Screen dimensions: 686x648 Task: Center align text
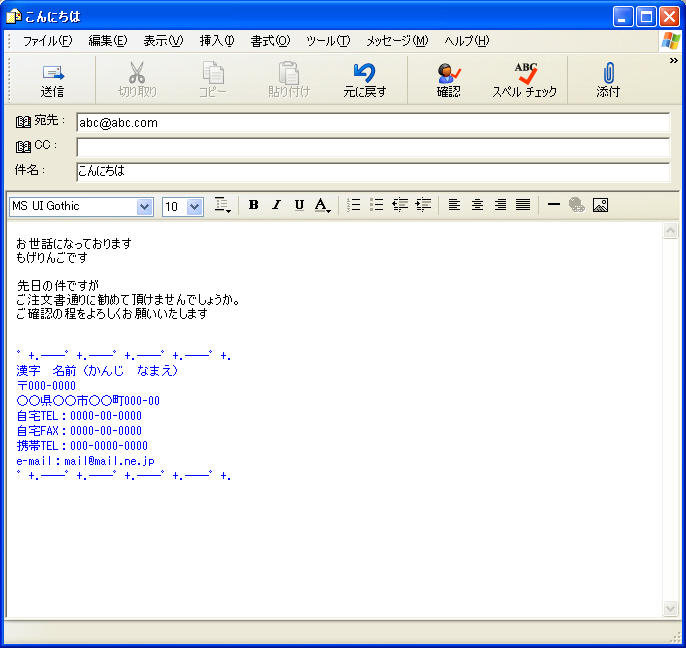click(477, 205)
